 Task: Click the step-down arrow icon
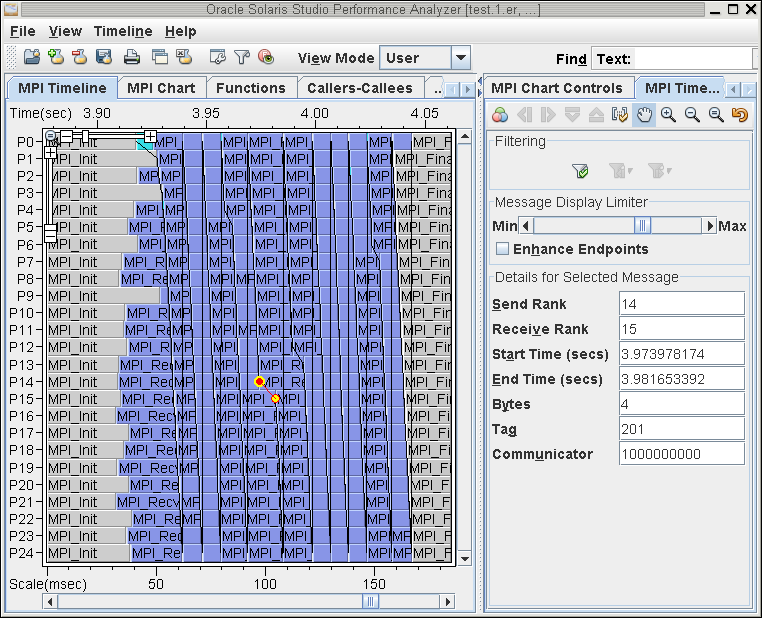click(572, 115)
